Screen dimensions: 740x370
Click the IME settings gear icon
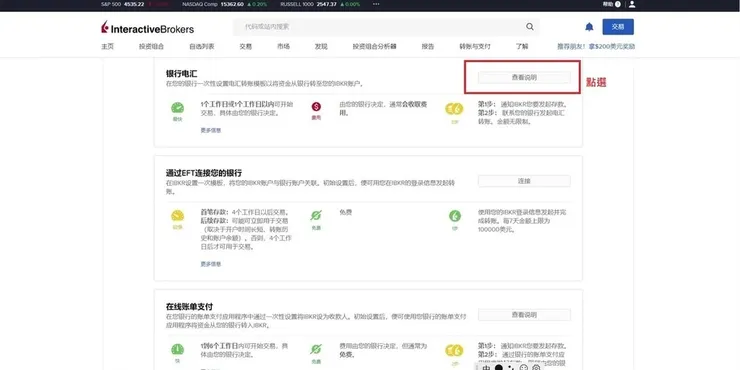tap(536, 367)
